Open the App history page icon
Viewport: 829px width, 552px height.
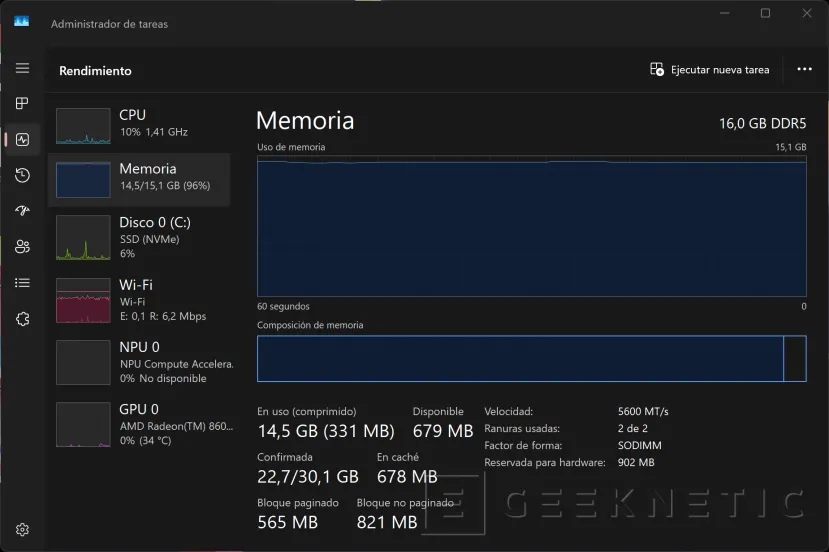coord(22,175)
